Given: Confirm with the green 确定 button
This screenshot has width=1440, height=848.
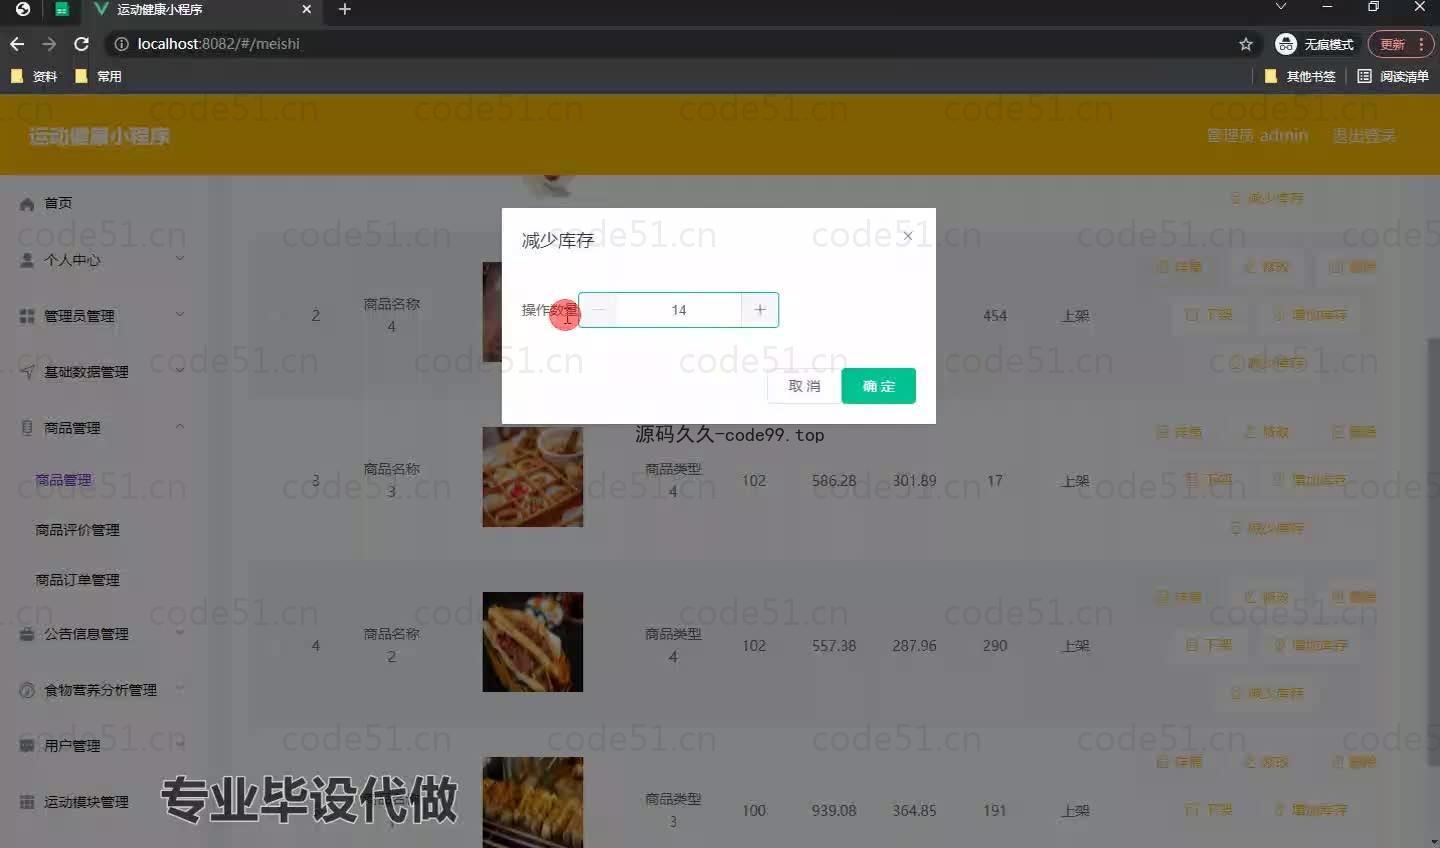Looking at the screenshot, I should tap(878, 386).
